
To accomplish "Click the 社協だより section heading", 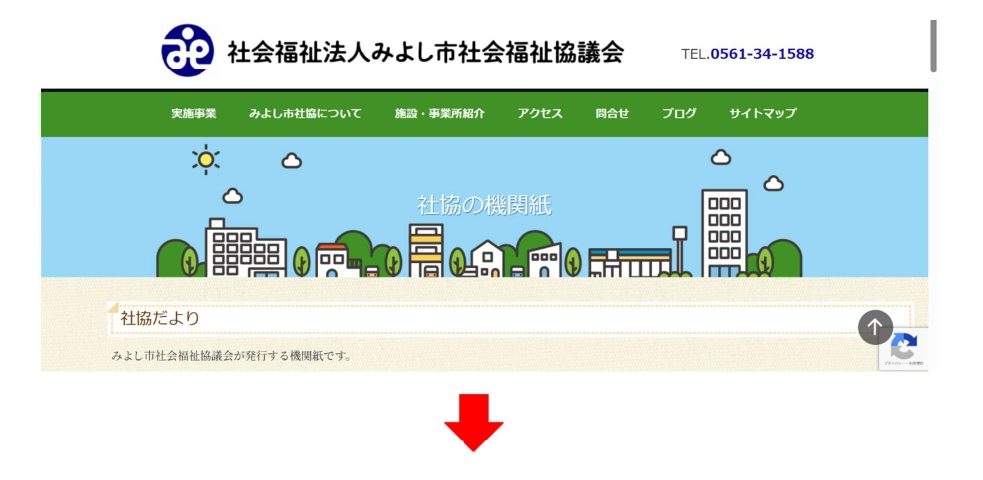I will point(160,319).
